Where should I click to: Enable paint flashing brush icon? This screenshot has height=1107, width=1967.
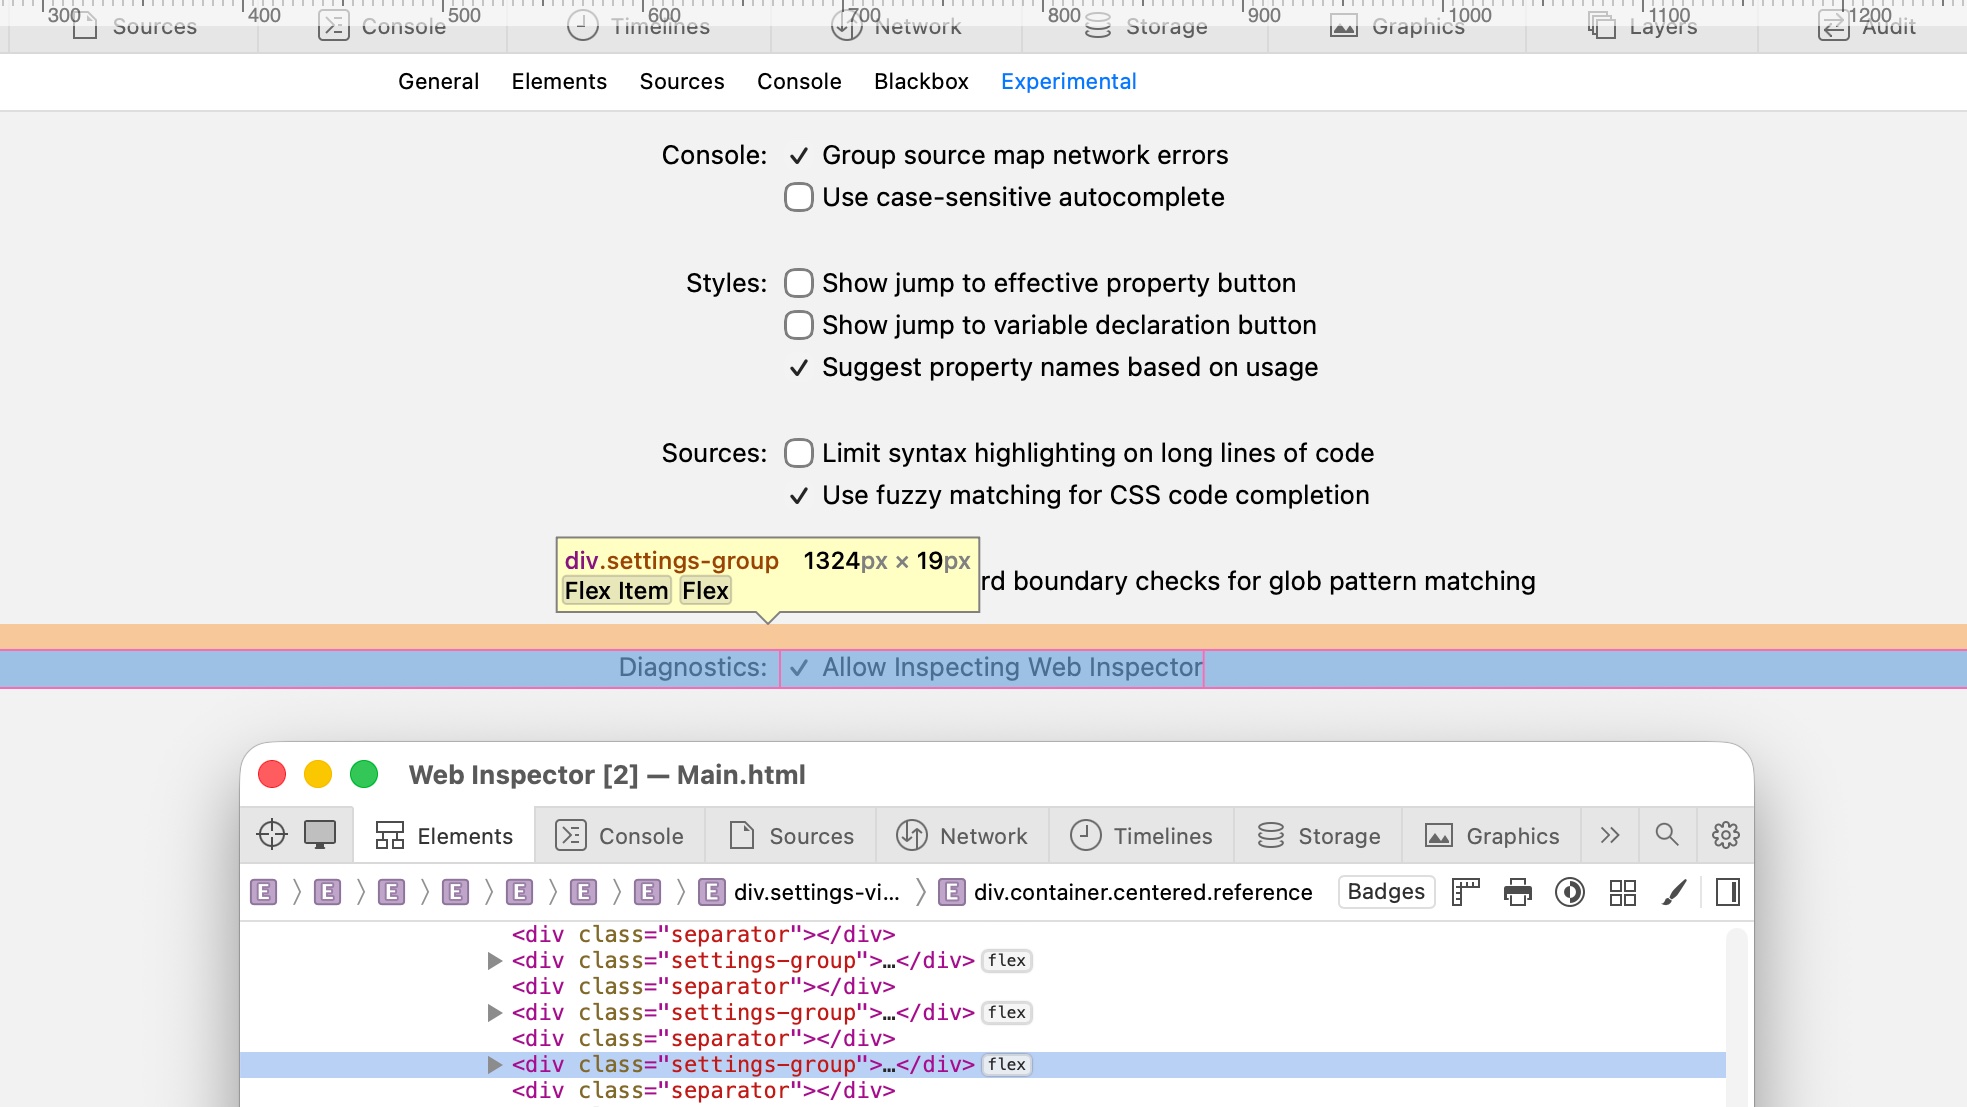point(1674,891)
